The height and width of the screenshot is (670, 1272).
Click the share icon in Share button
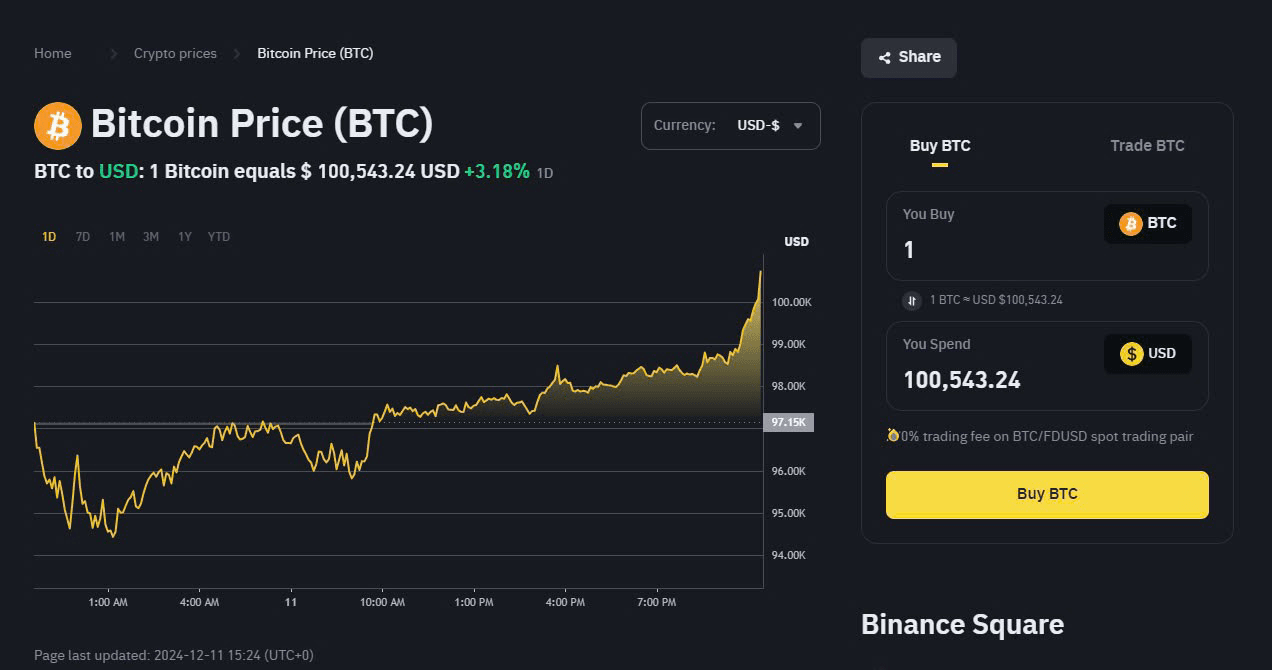click(x=885, y=58)
